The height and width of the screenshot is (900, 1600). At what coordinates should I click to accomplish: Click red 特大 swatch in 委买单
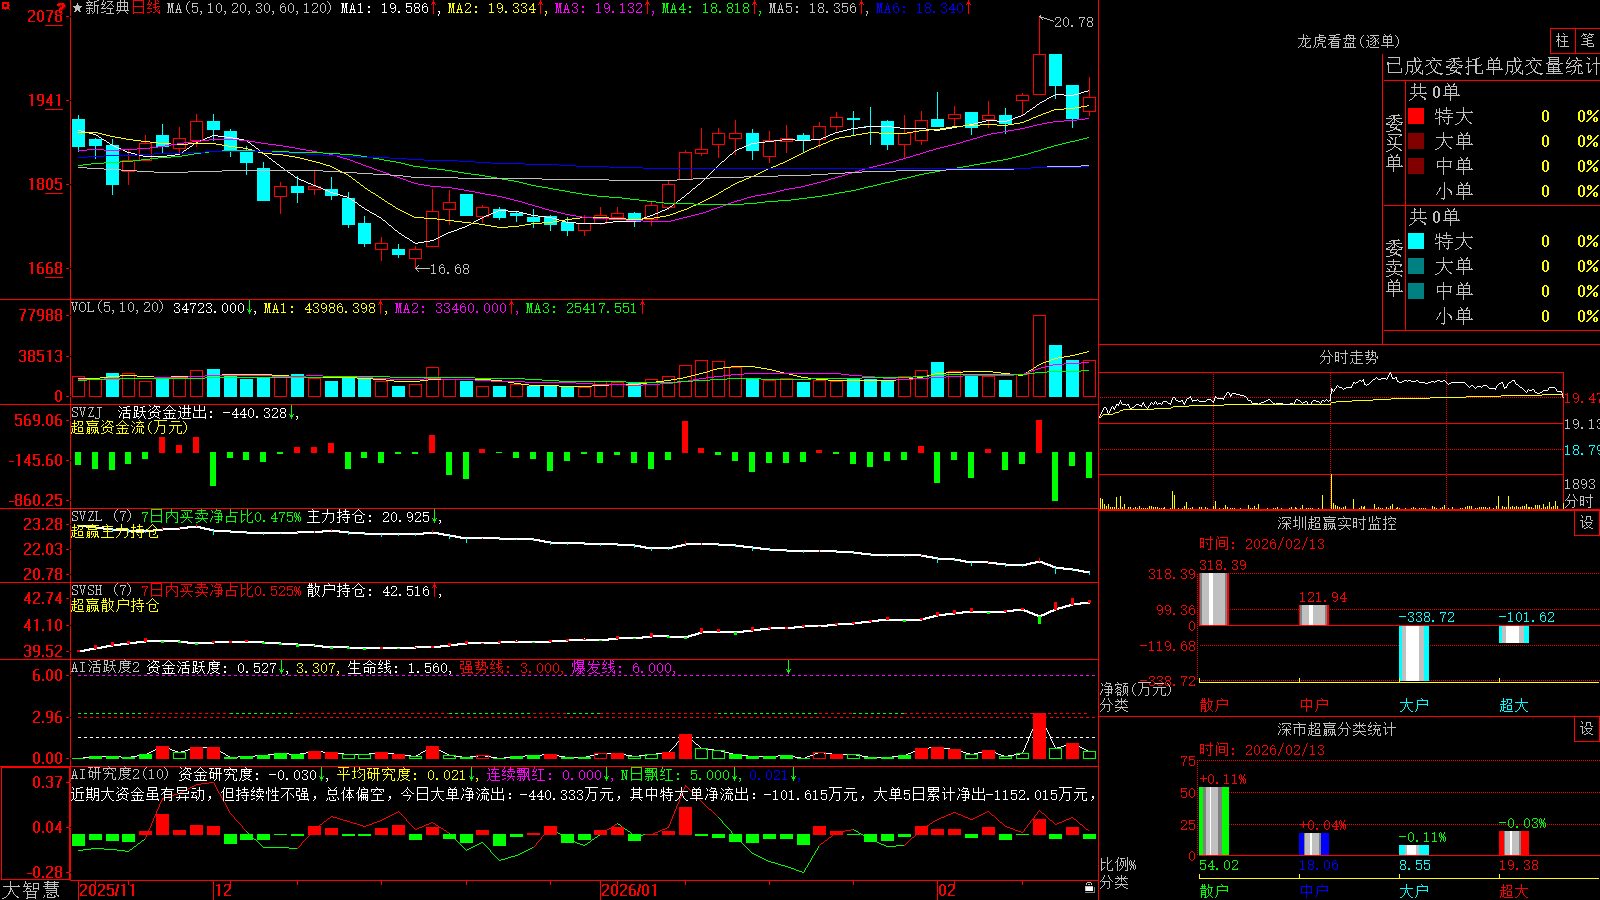click(1416, 116)
